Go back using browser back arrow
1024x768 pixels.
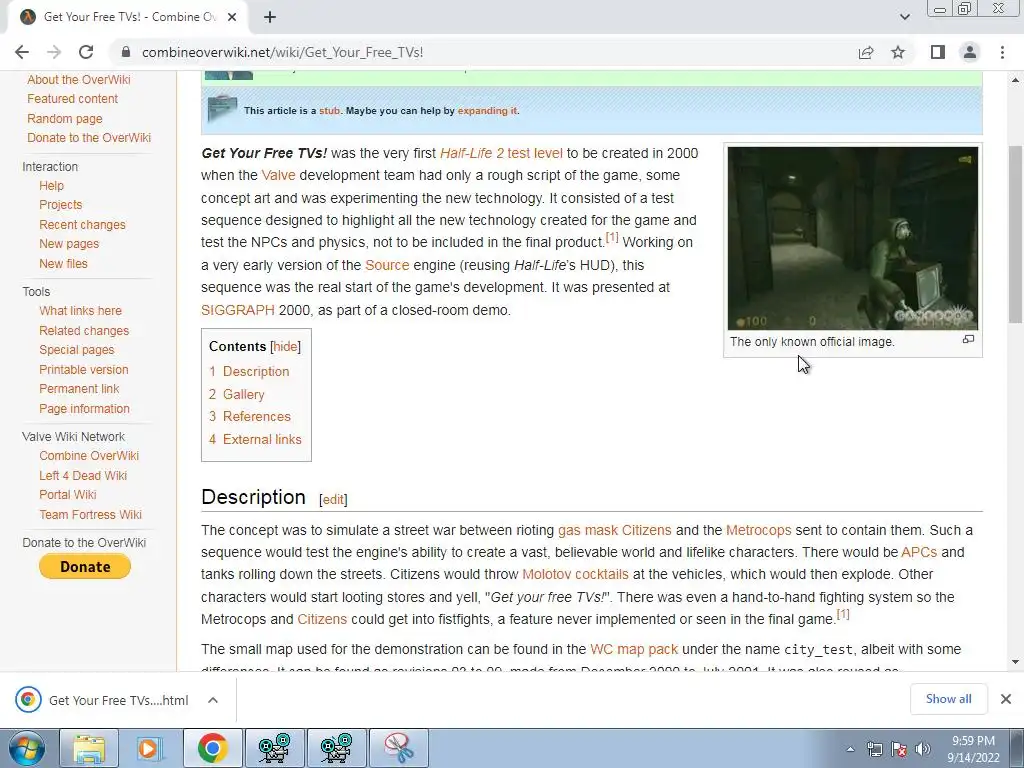(x=22, y=52)
